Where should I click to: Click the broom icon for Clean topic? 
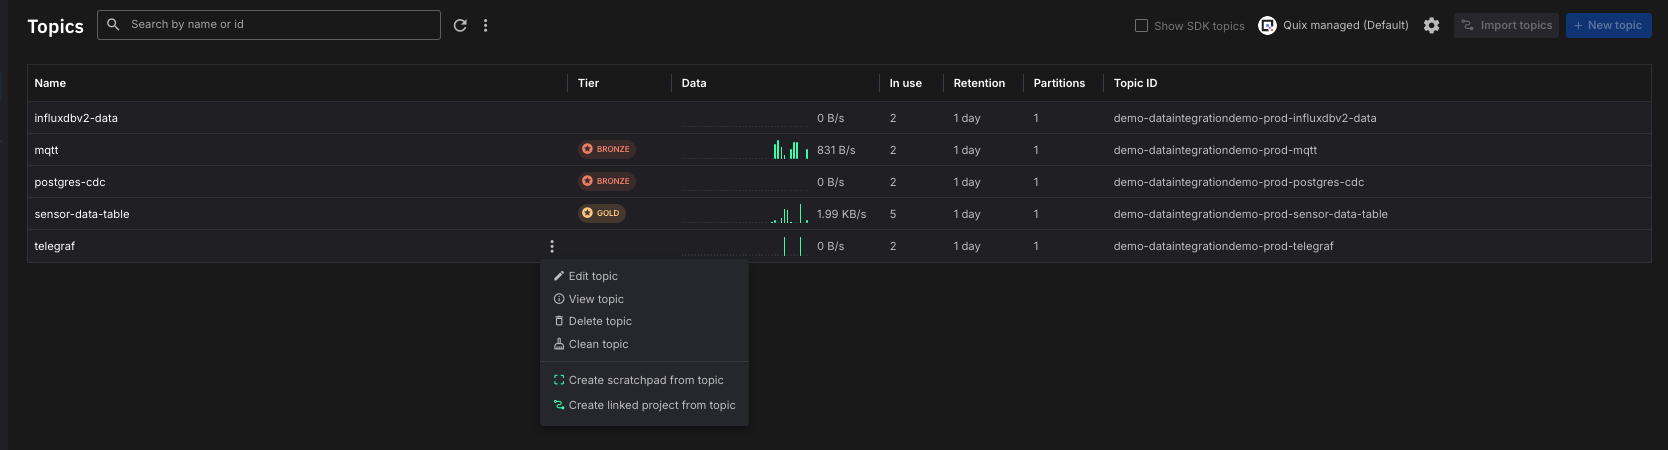point(559,344)
